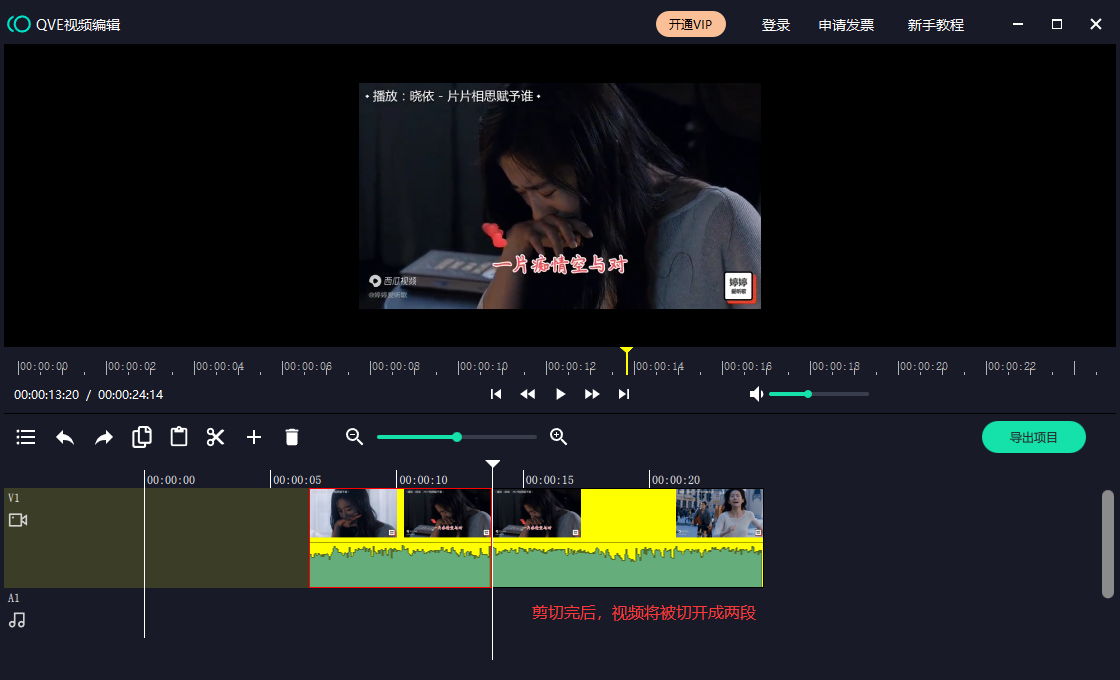This screenshot has height=680, width=1120.
Task: Zoom out the timeline
Action: [354, 437]
